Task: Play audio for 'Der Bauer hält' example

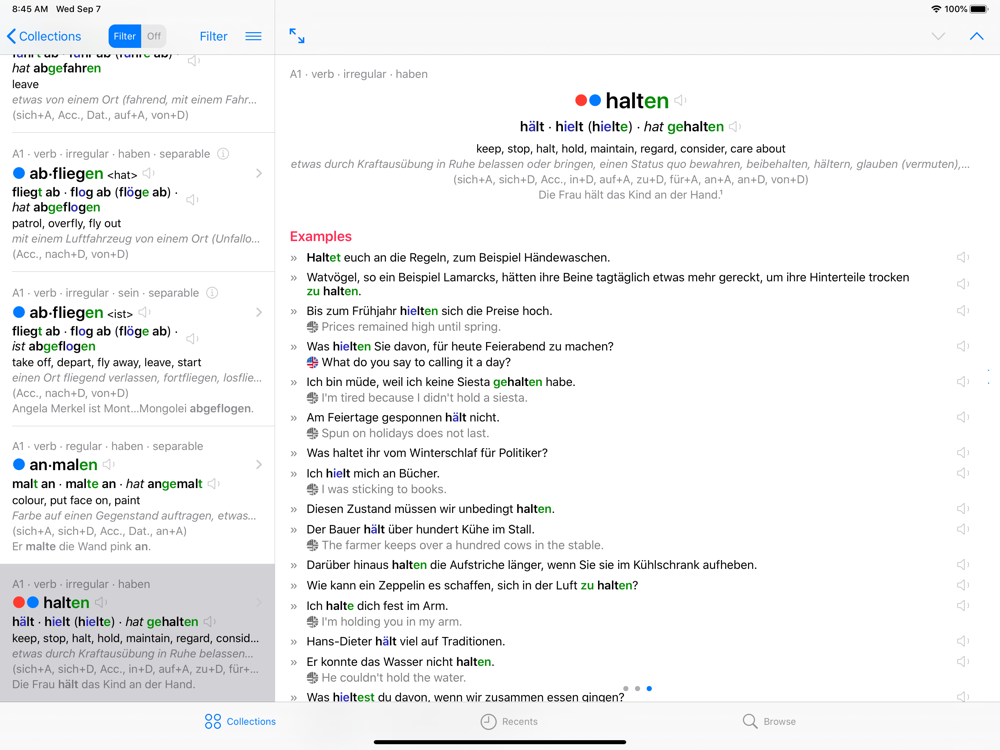Action: click(962, 529)
